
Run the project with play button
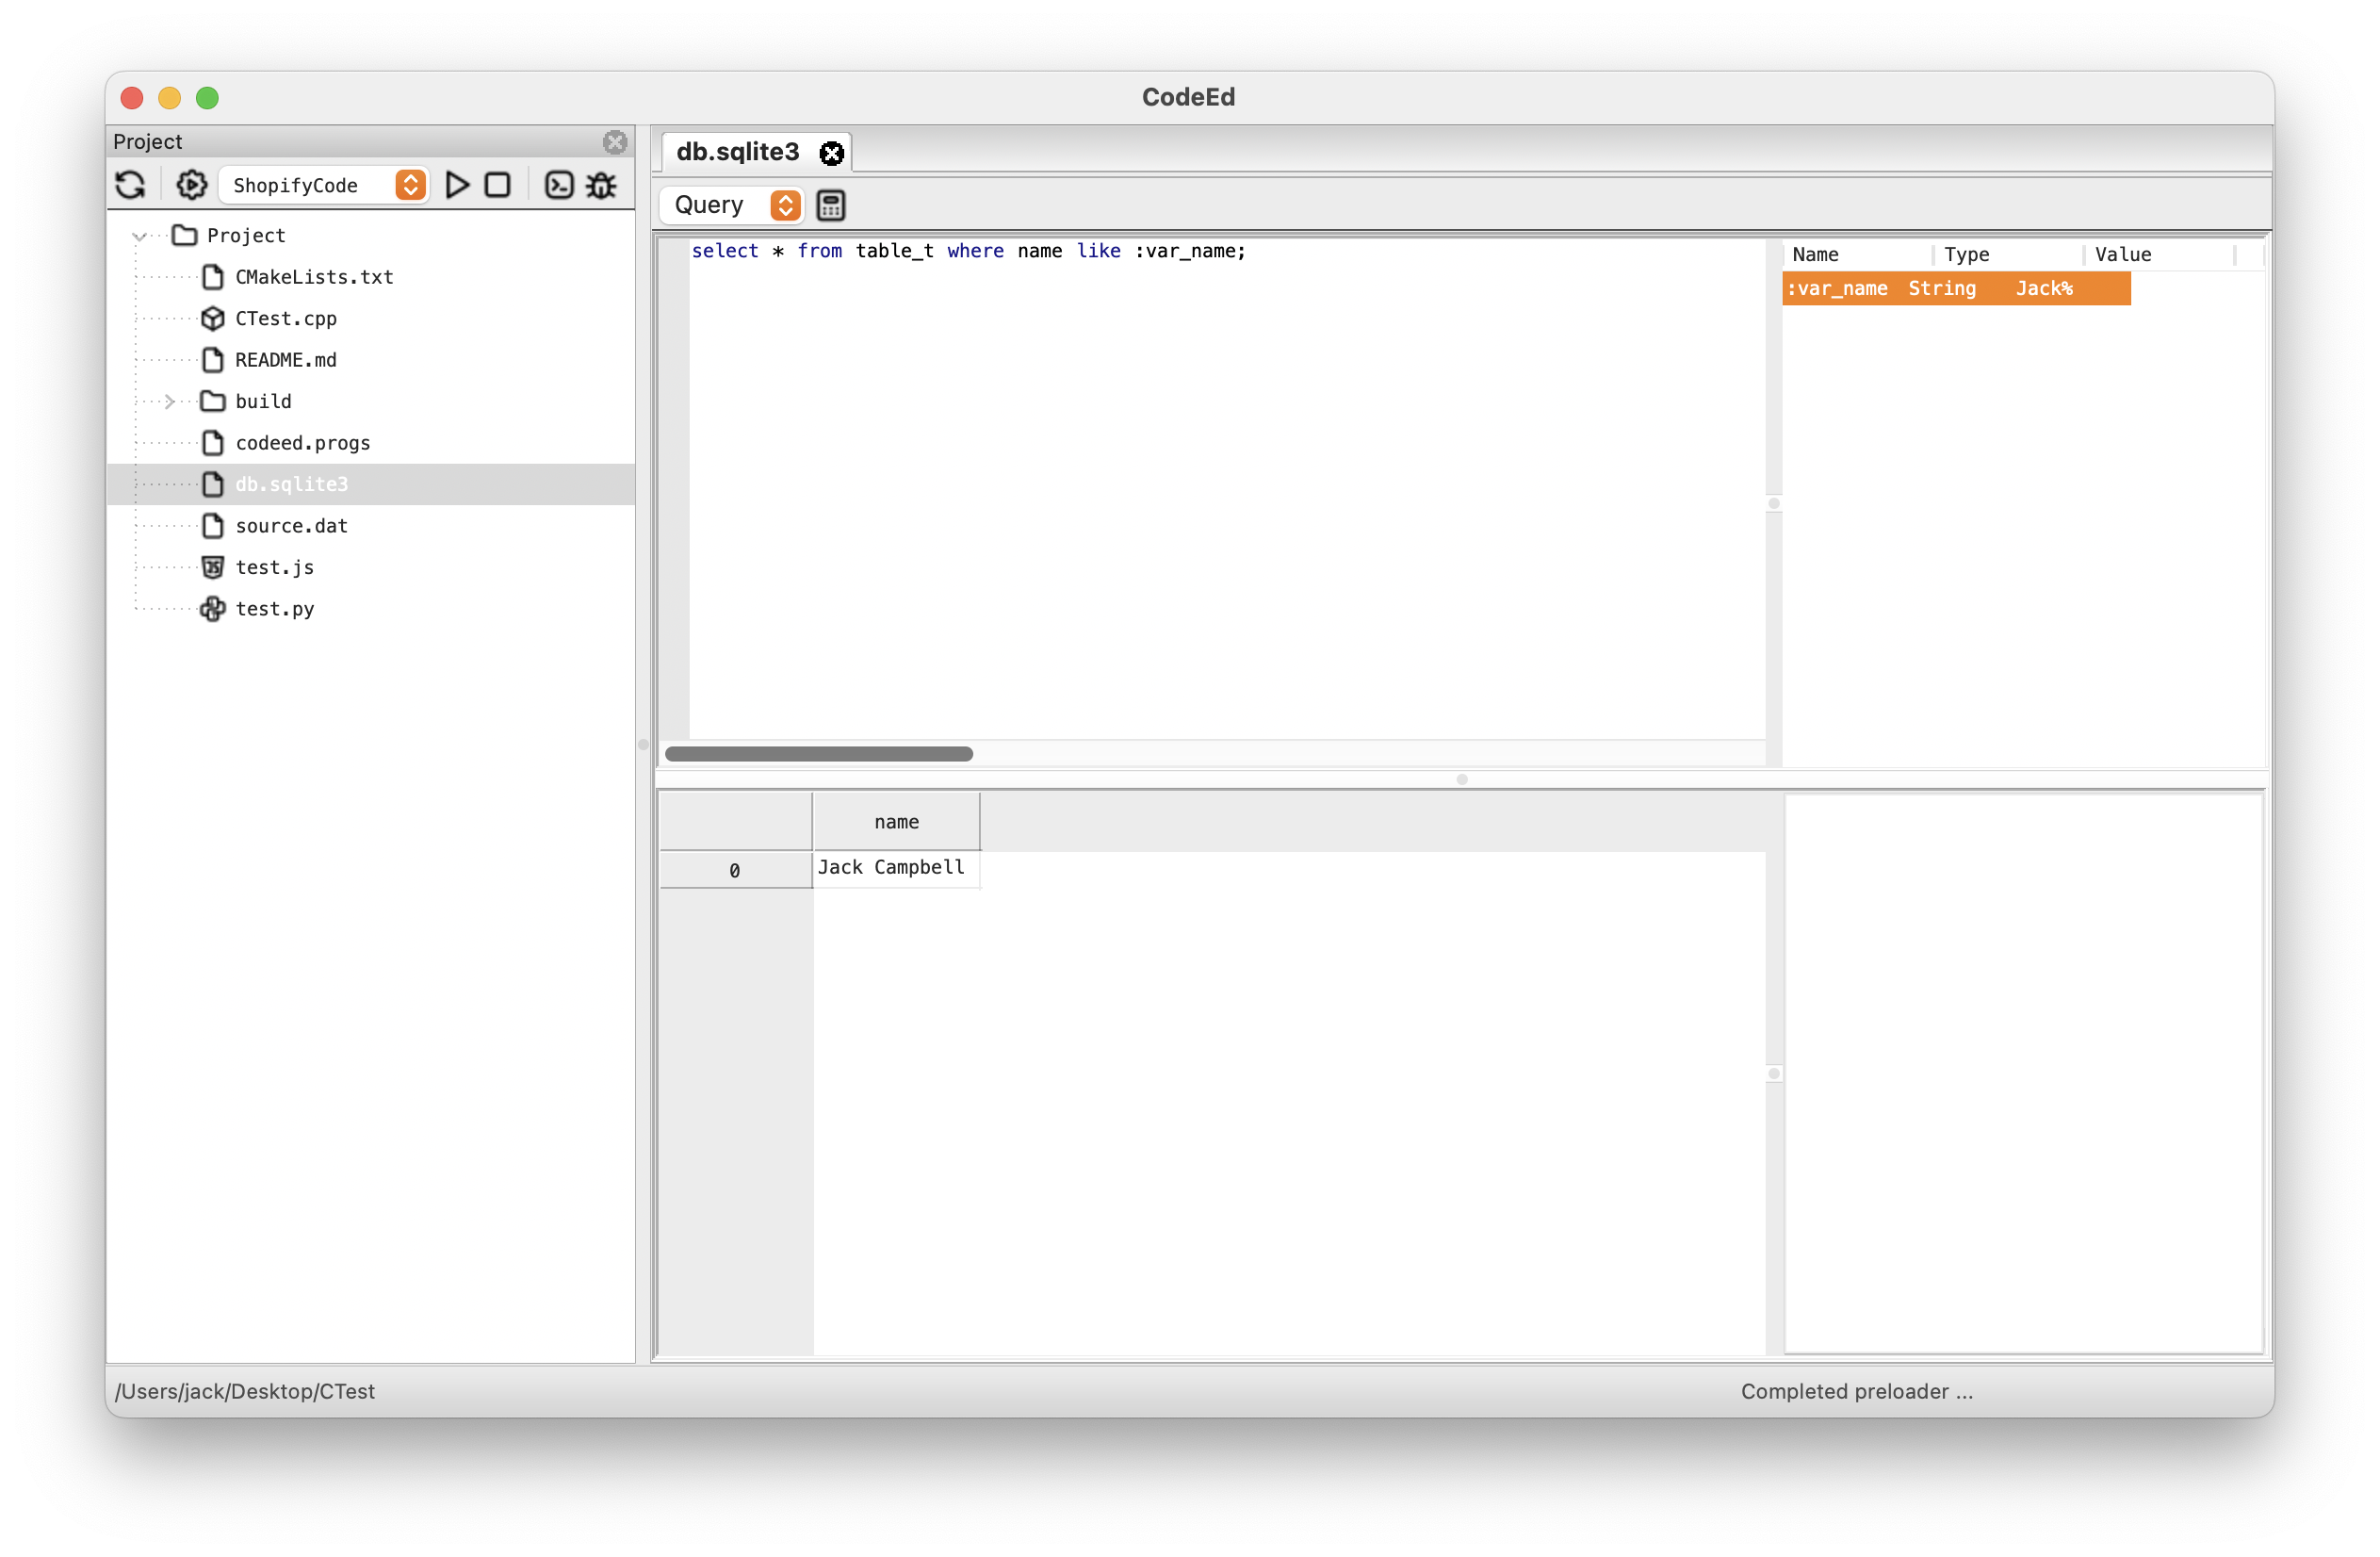pyautogui.click(x=457, y=185)
